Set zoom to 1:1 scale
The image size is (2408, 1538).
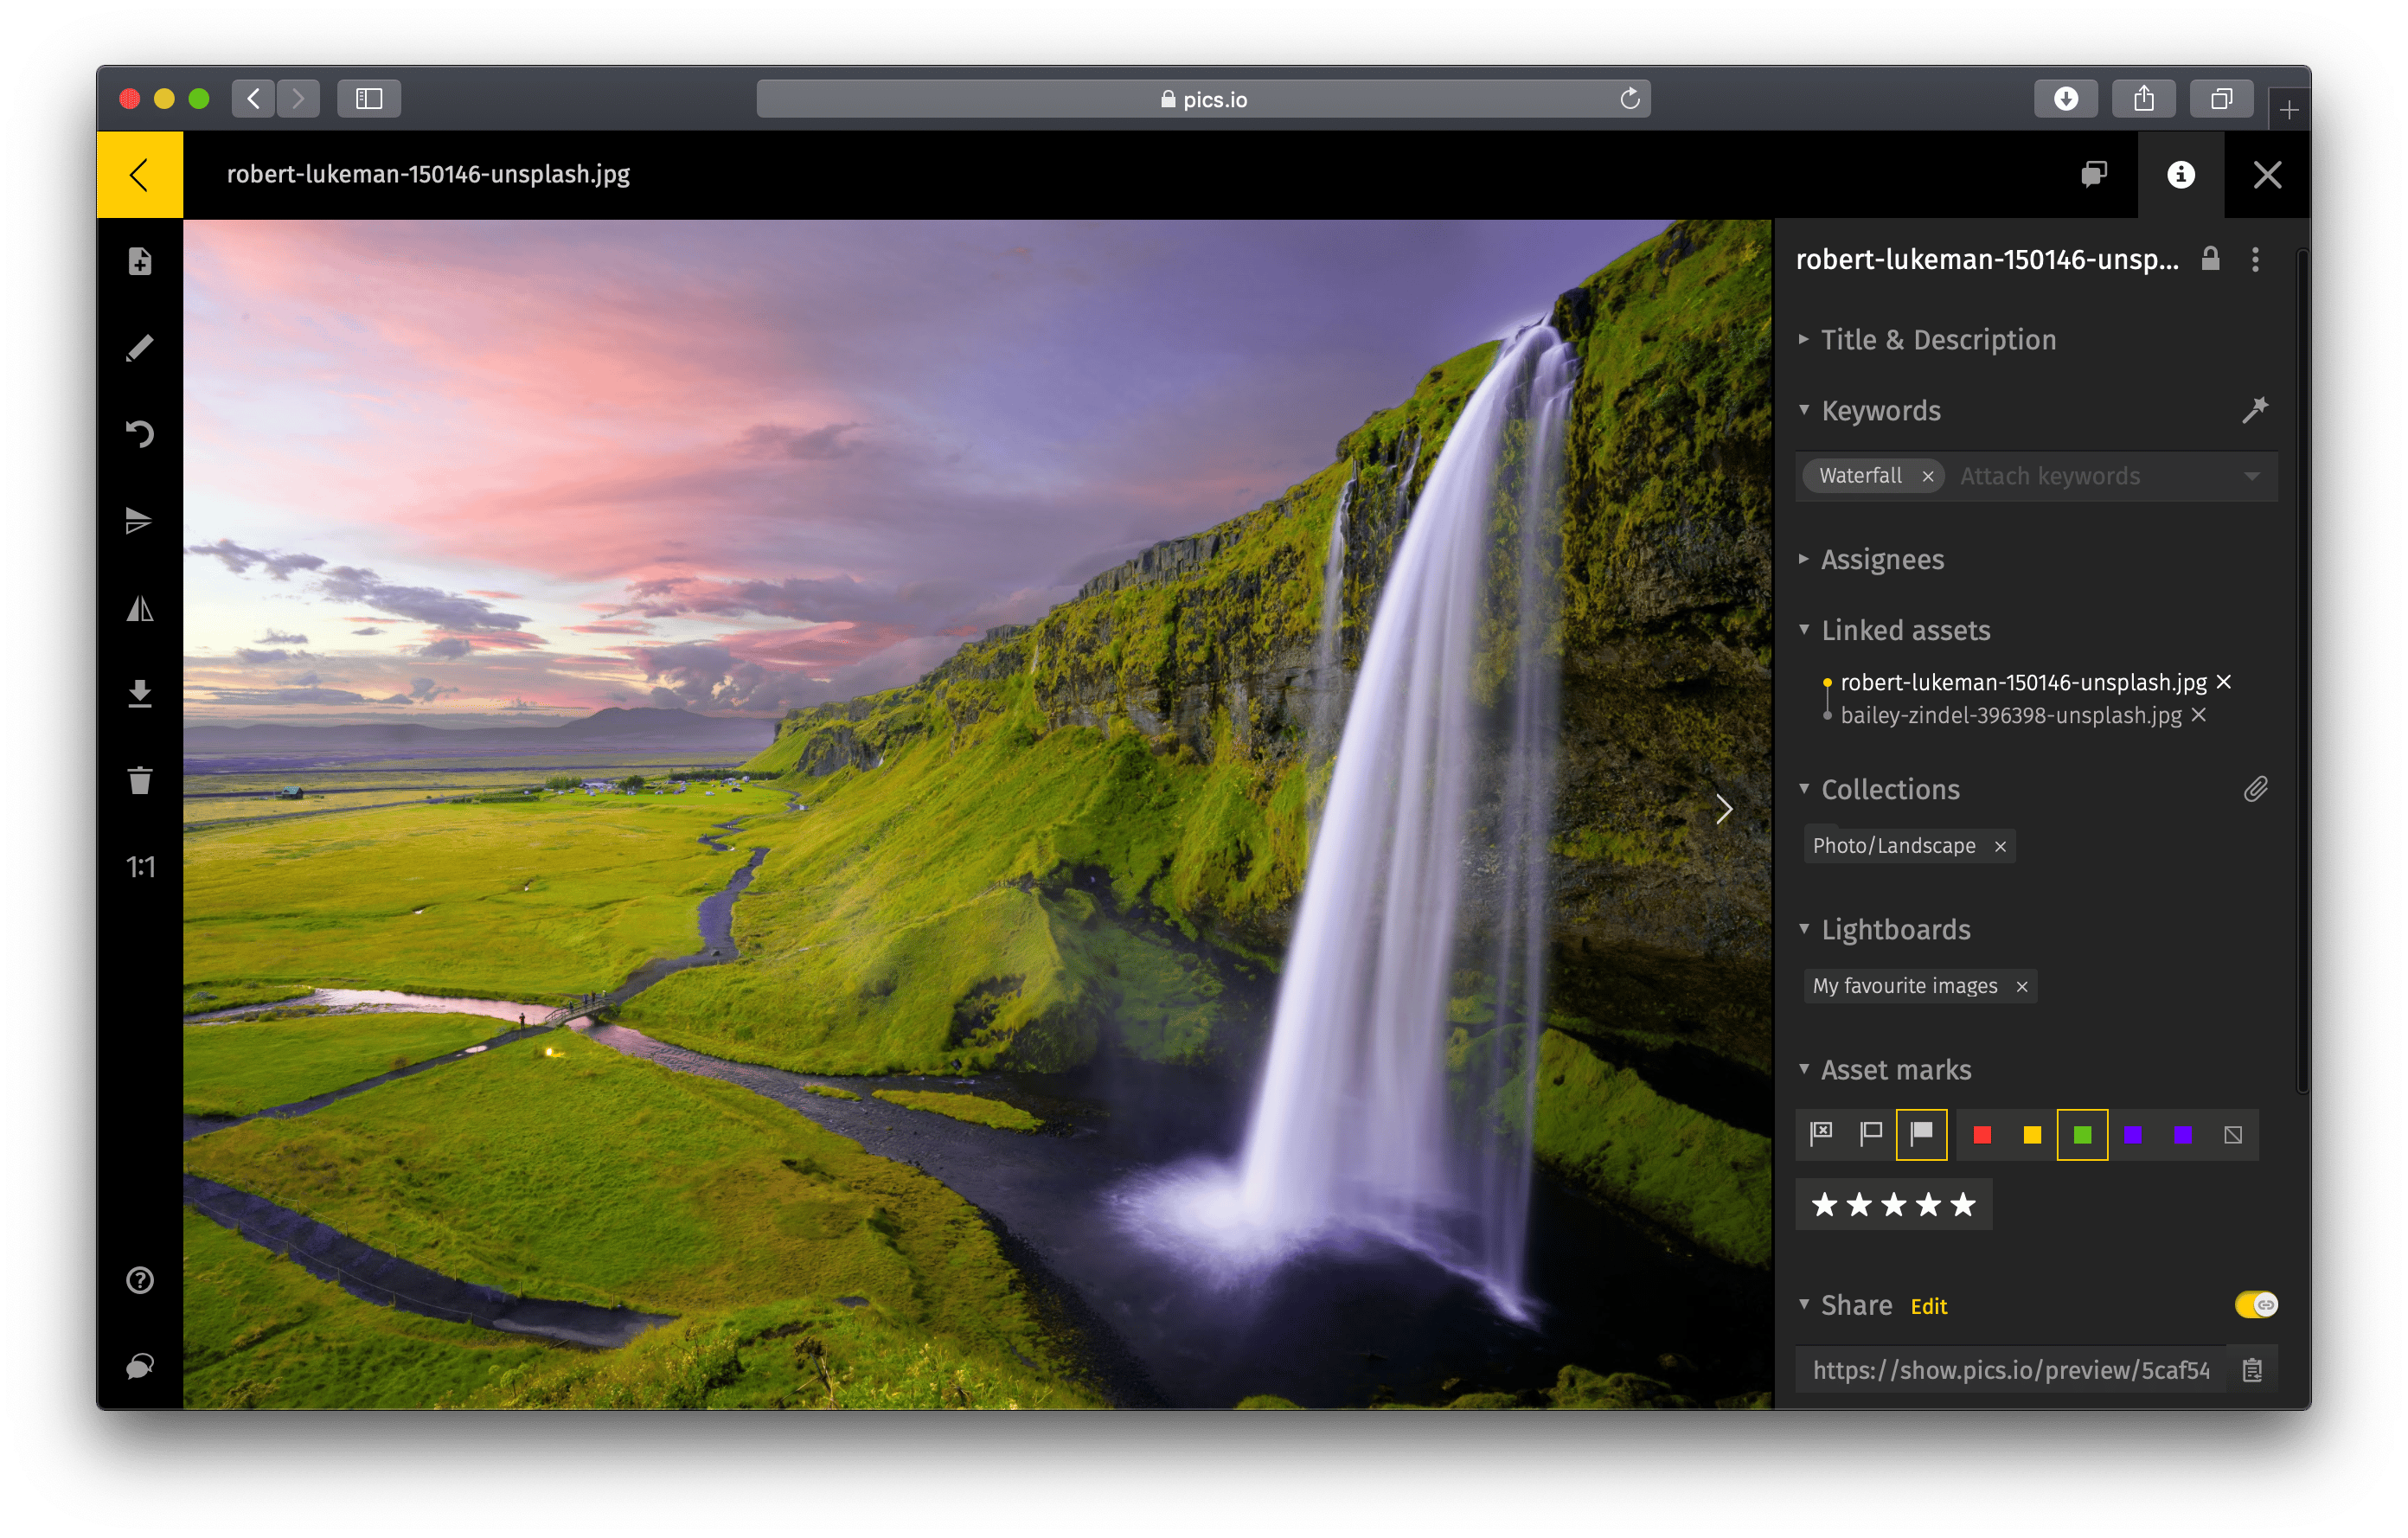point(140,866)
